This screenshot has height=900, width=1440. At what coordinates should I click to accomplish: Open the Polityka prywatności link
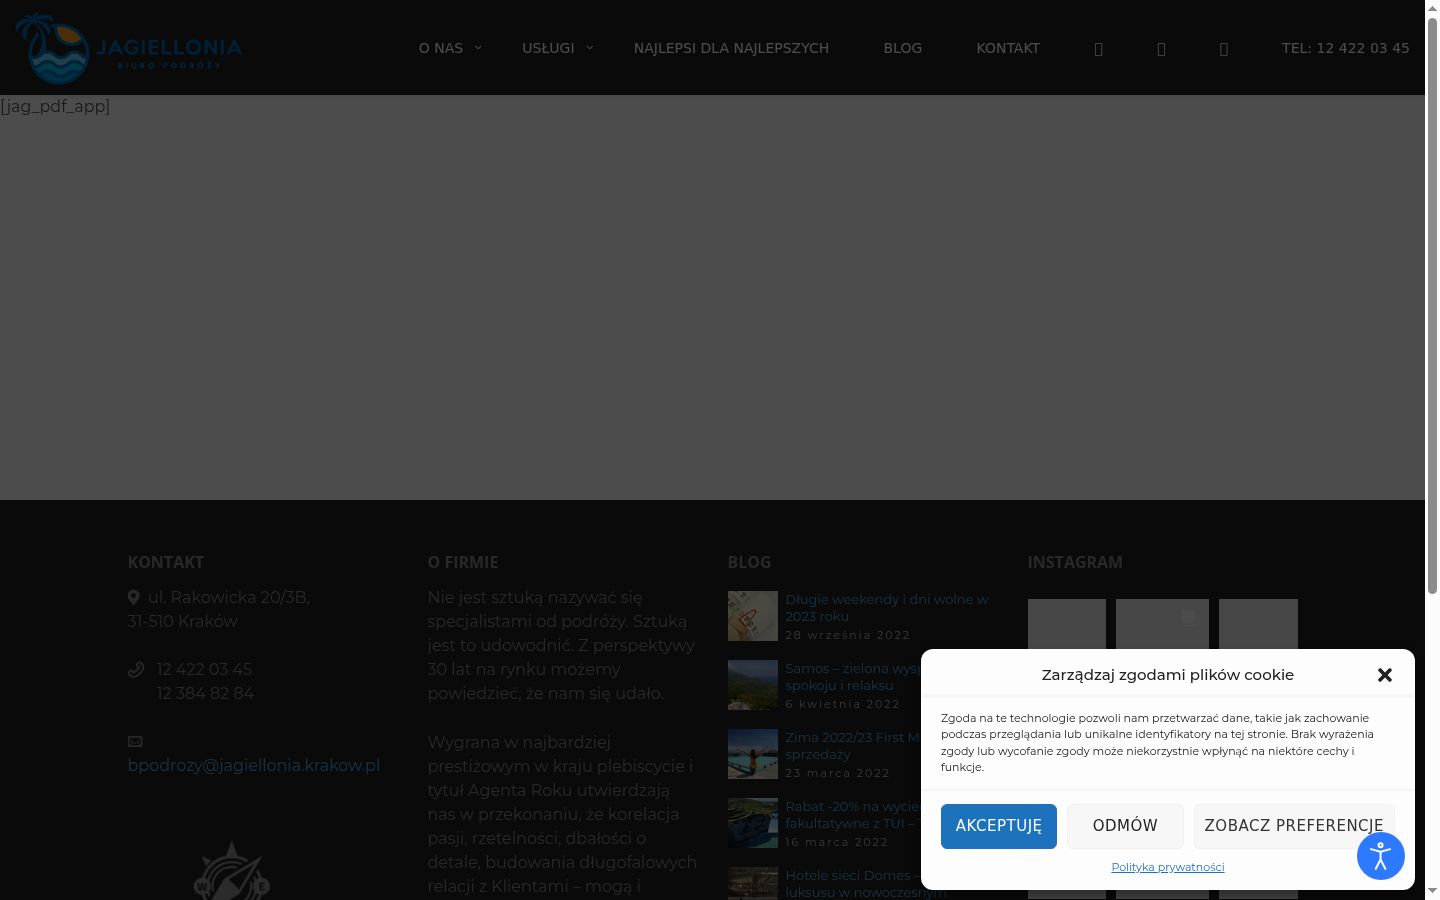click(x=1168, y=867)
